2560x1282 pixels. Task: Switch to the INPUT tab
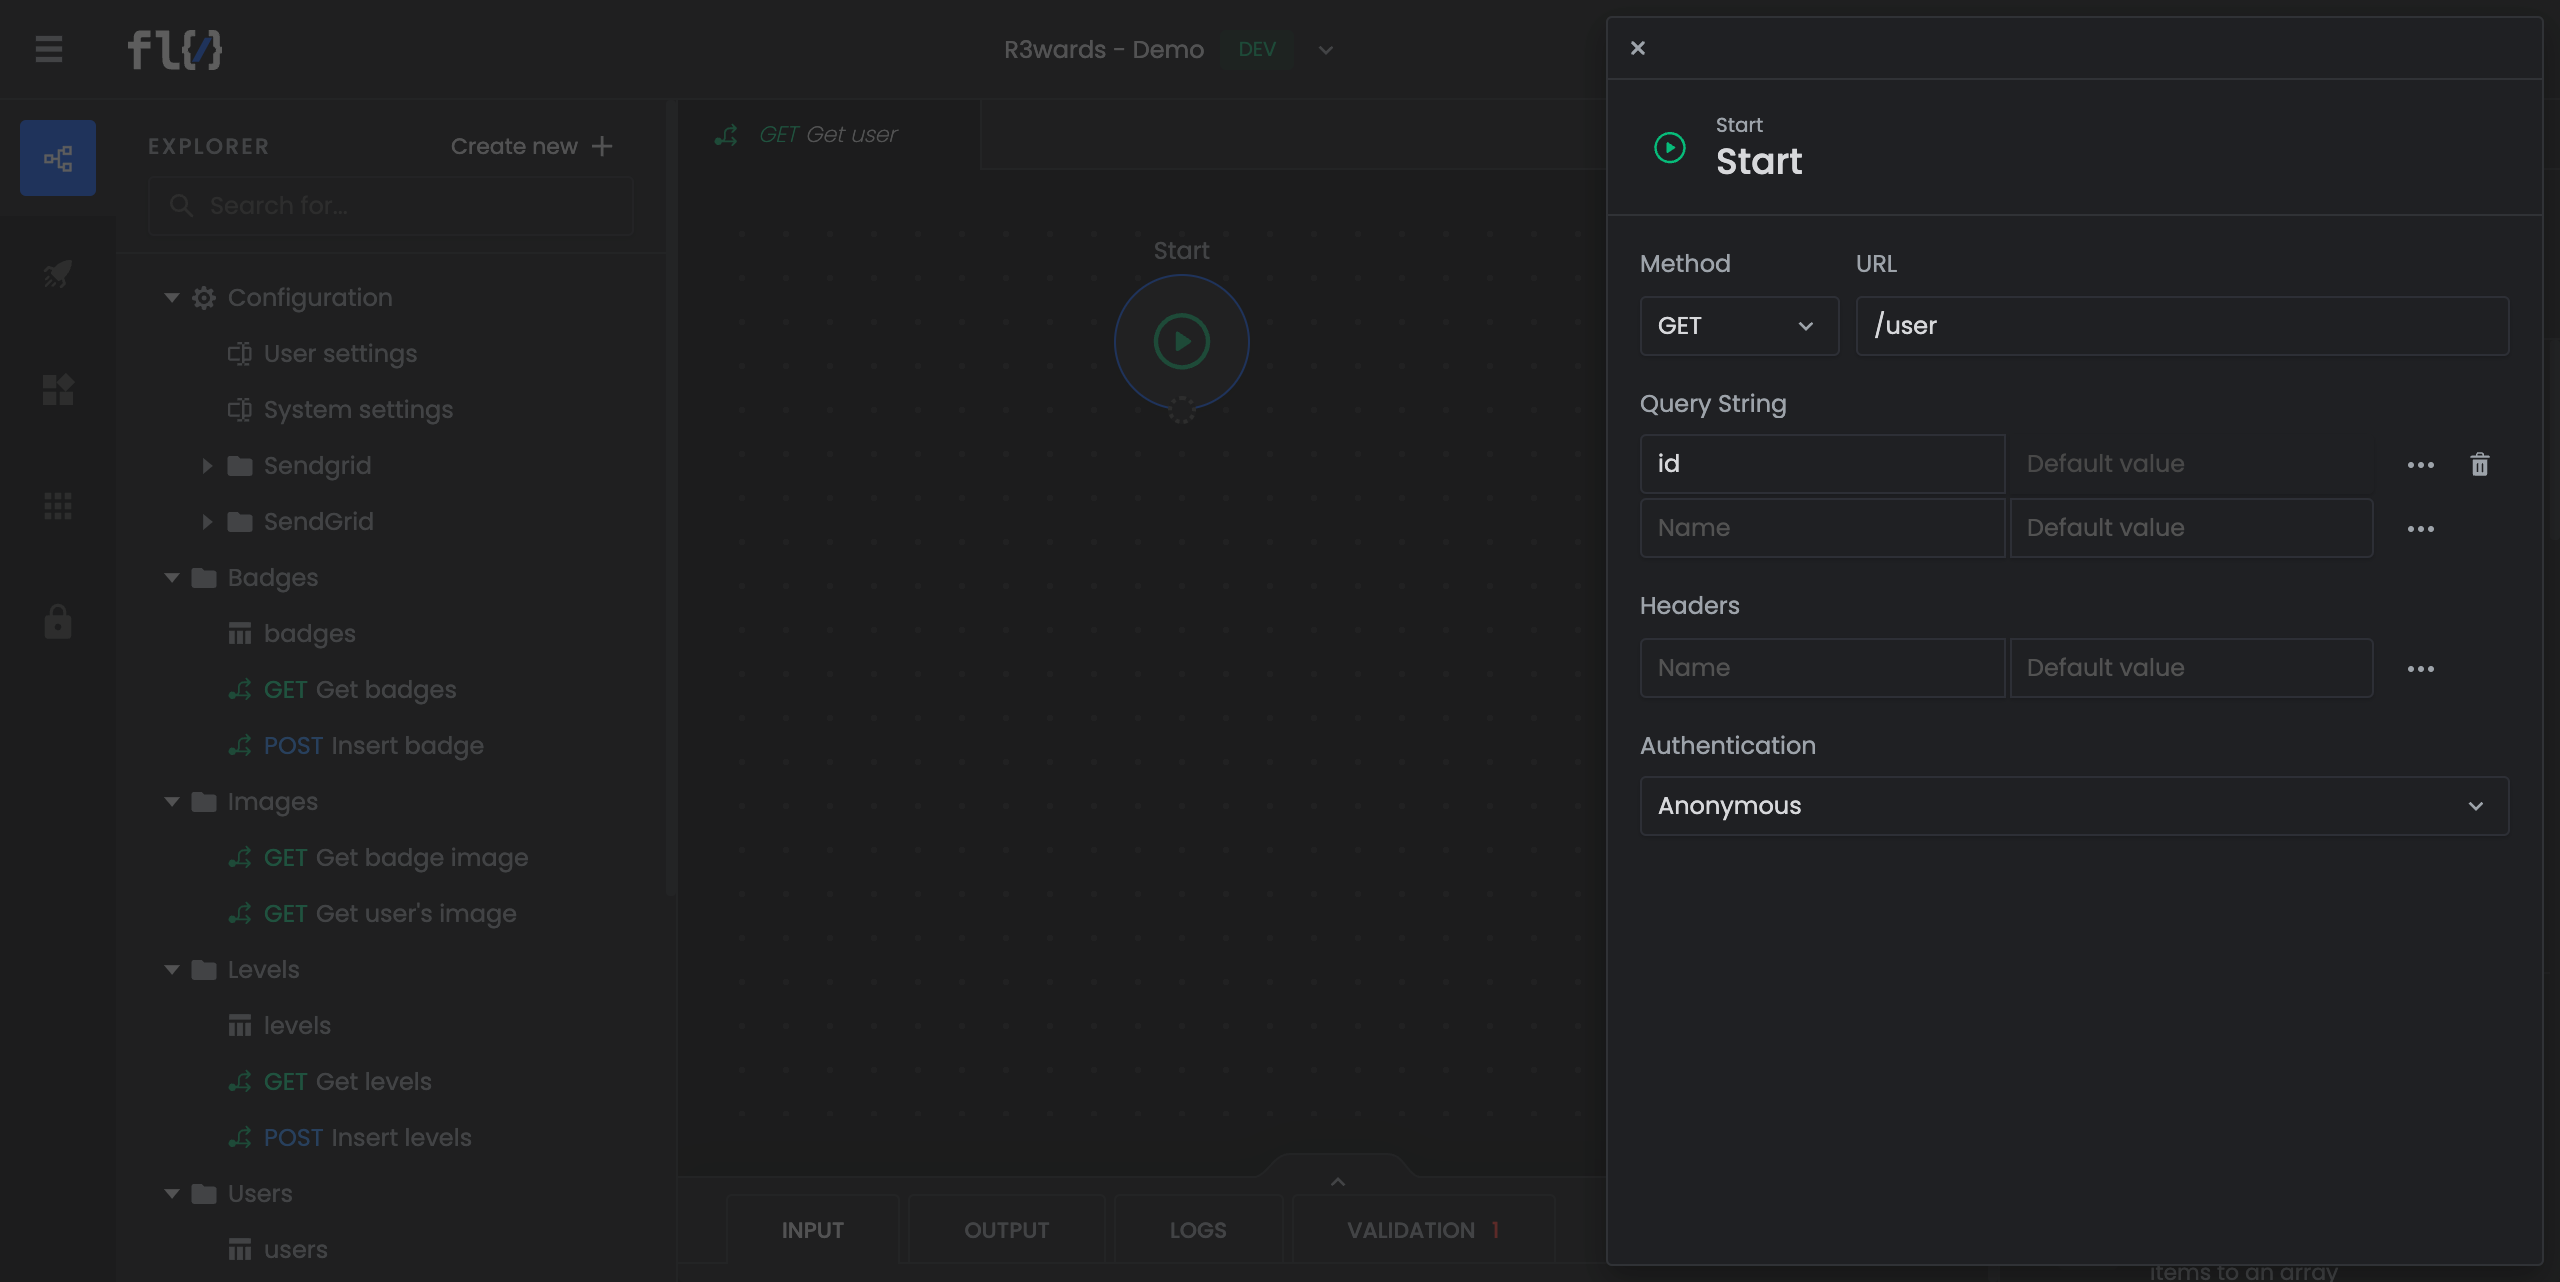pyautogui.click(x=812, y=1230)
